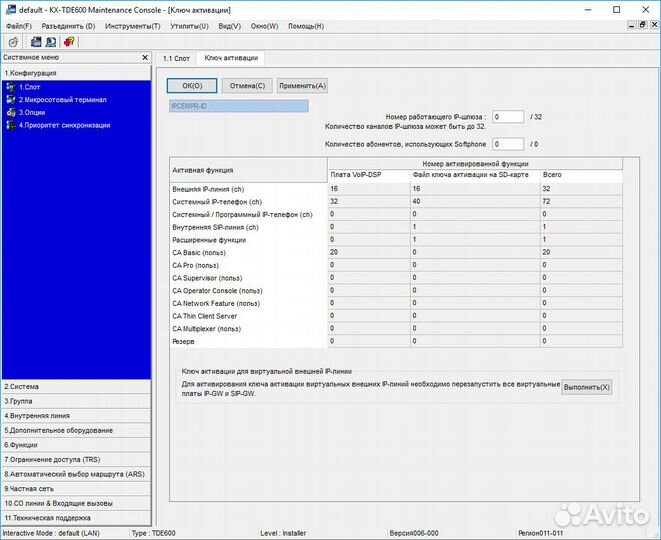Click the second toolbar icon with blue screen

pos(36,41)
